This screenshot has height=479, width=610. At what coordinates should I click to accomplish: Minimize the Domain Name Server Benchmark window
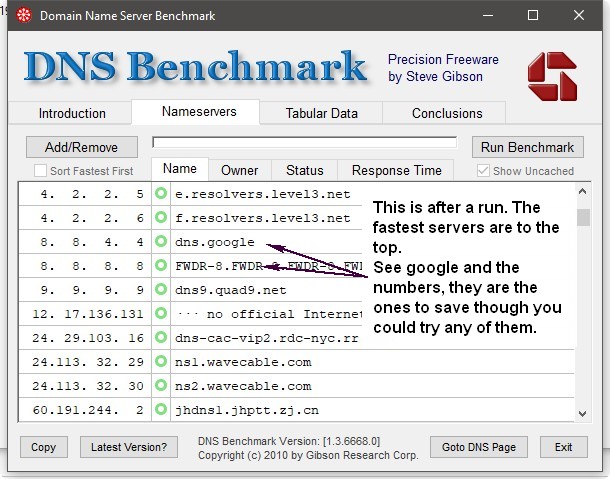coord(488,16)
